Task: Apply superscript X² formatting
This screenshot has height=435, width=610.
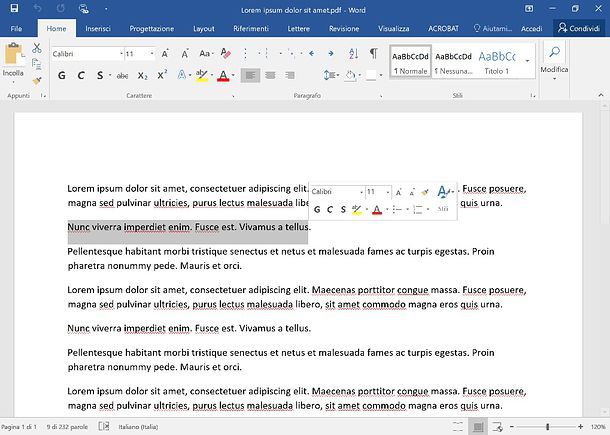Action: pyautogui.click(x=162, y=75)
